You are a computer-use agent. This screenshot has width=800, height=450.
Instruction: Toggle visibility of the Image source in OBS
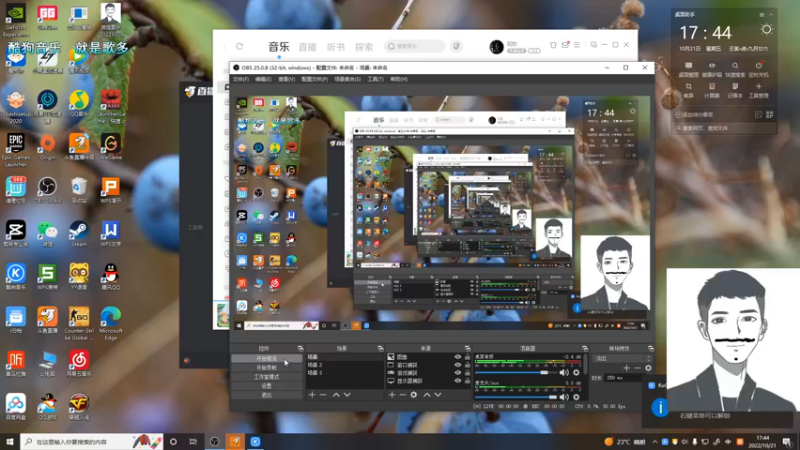[458, 357]
